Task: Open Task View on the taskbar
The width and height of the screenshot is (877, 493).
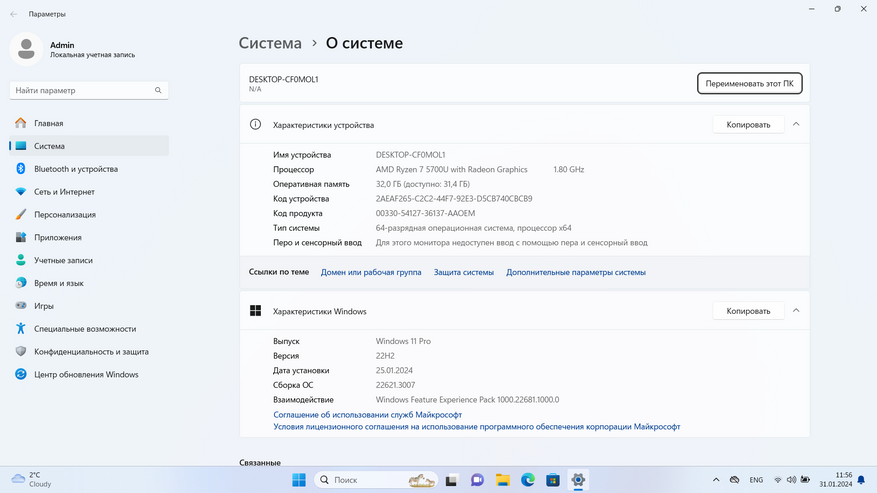Action: pos(451,480)
